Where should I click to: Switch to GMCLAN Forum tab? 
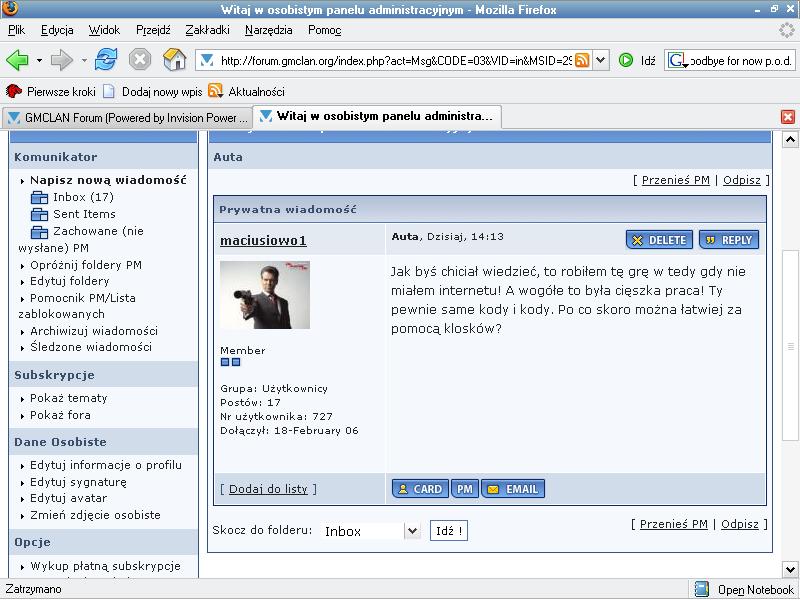[x=126, y=117]
